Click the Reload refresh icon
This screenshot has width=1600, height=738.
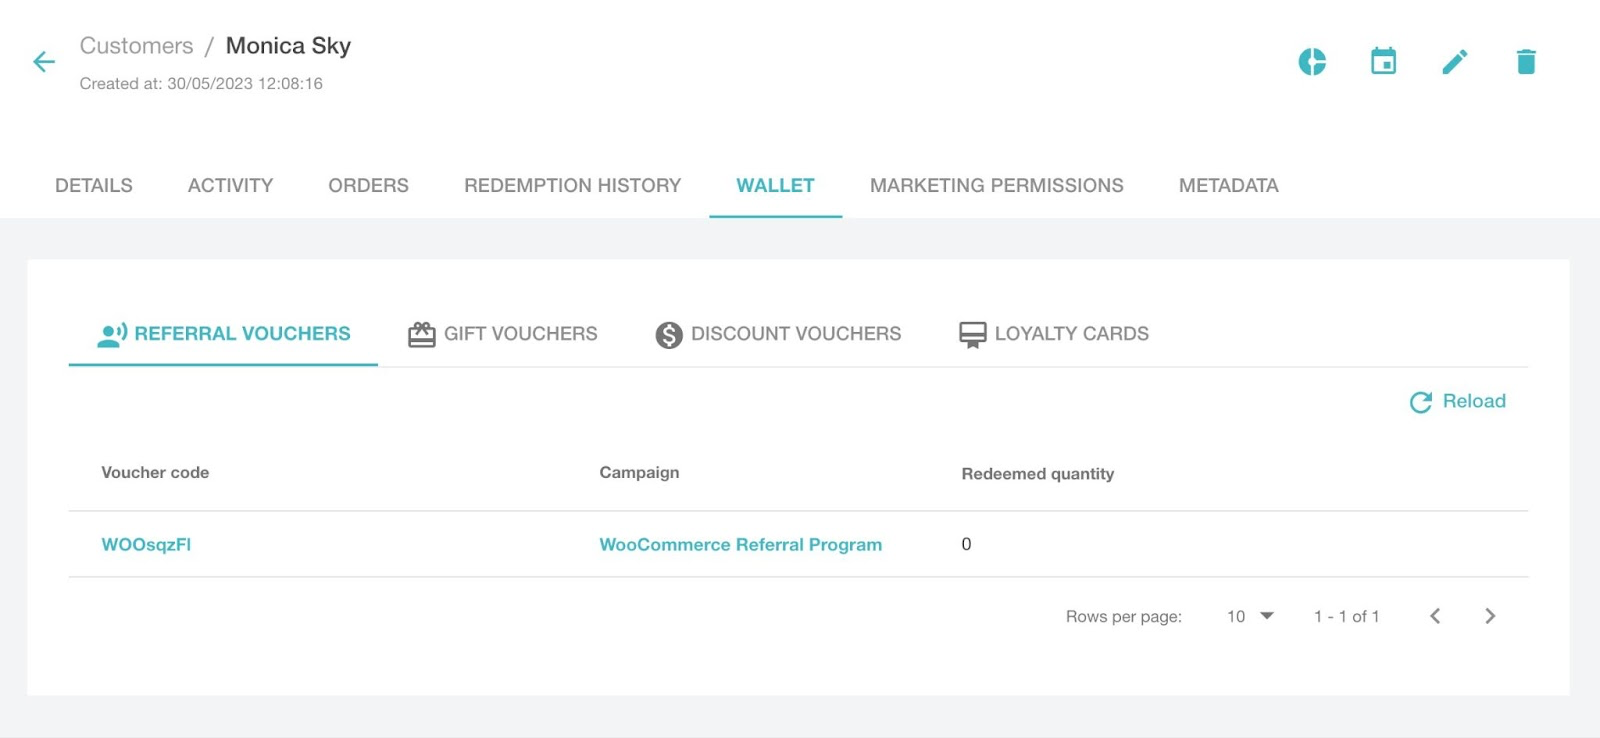tap(1421, 402)
